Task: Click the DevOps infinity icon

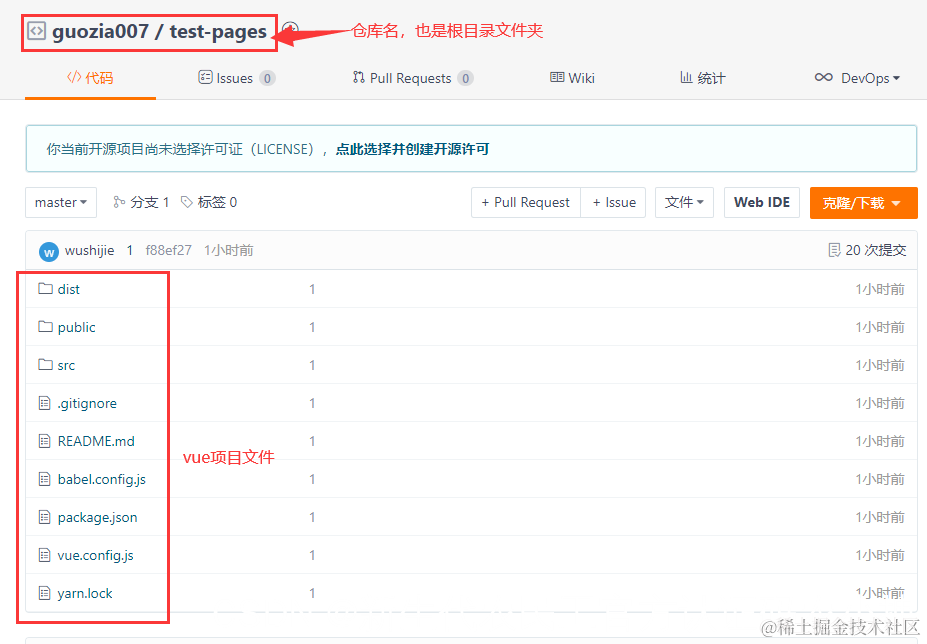Action: [824, 77]
